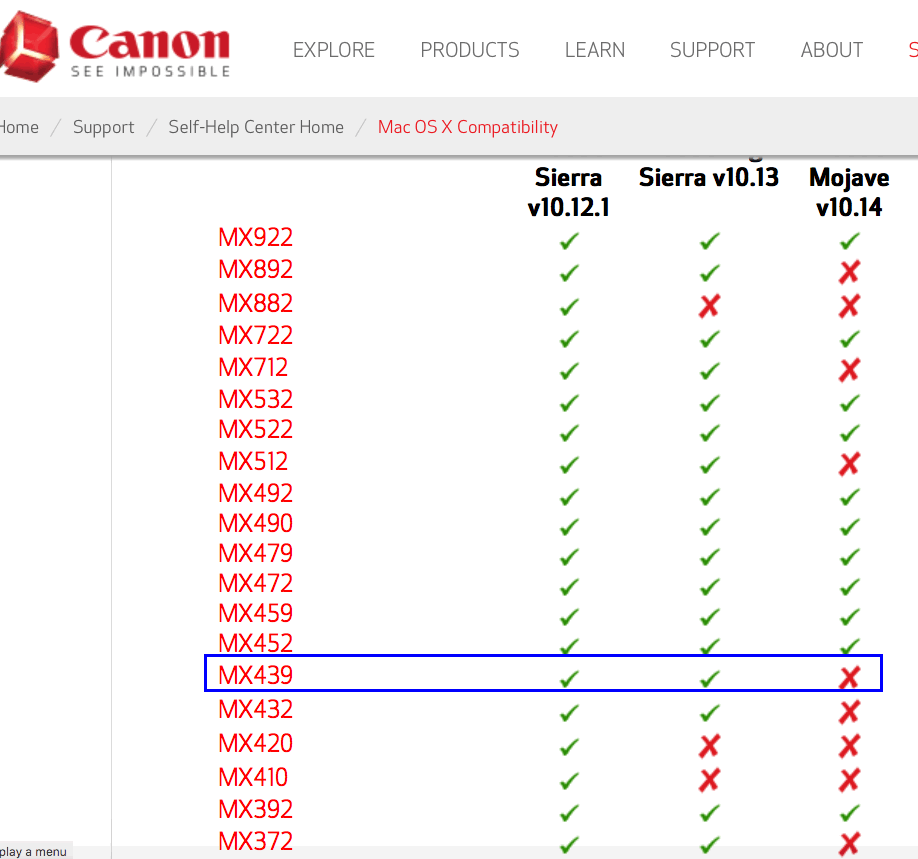Click MX882 Mojave red X mark
Viewport: 918px width, 859px height.
coord(850,306)
